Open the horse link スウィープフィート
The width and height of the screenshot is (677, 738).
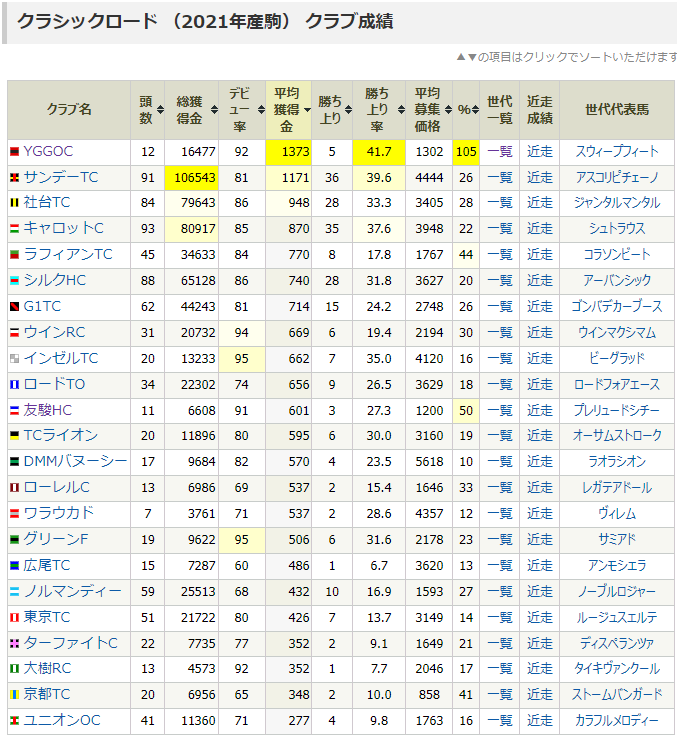(616, 152)
